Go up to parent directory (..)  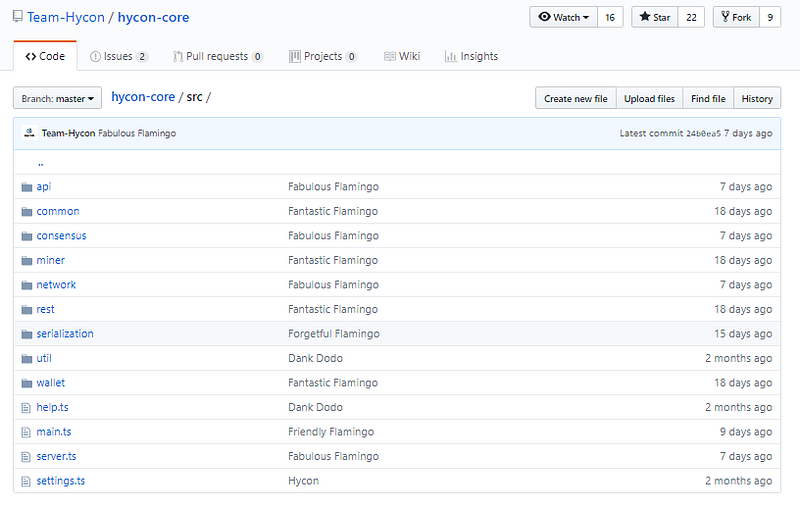point(41,163)
